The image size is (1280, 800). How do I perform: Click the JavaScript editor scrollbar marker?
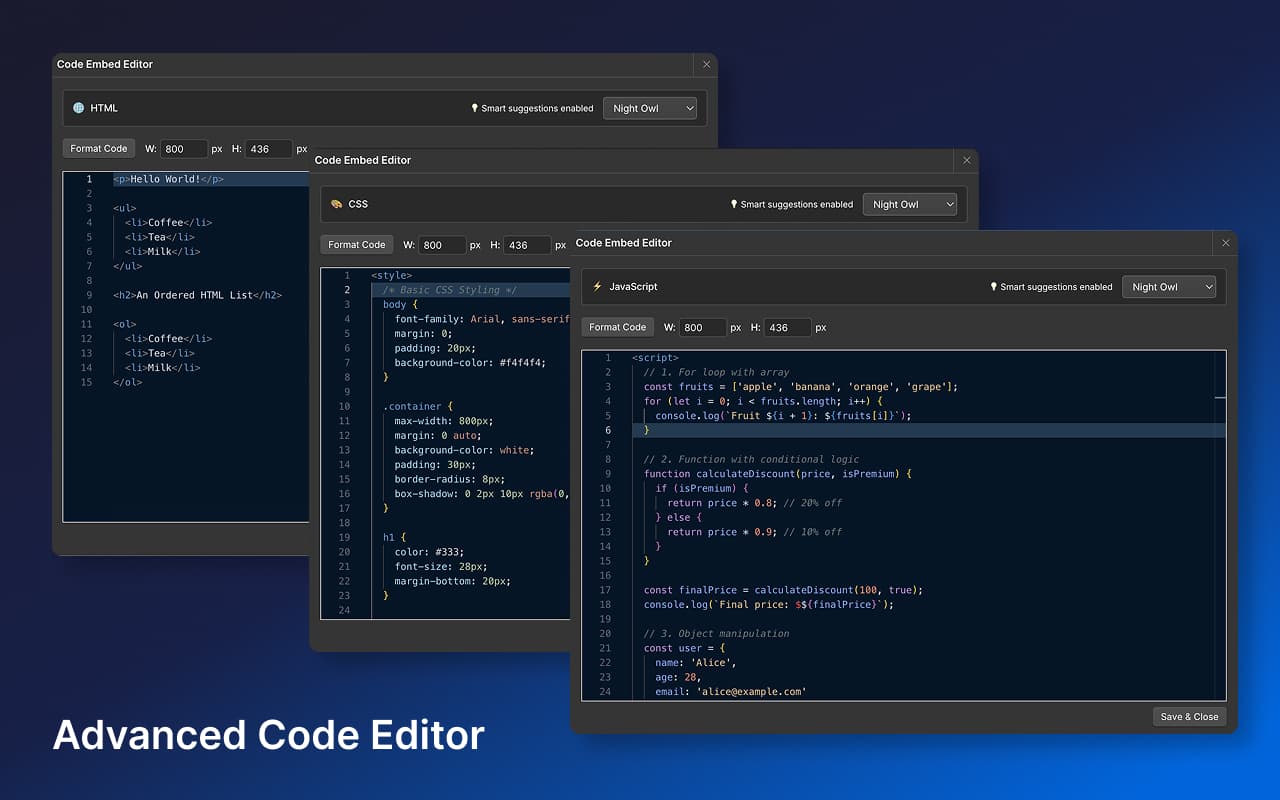point(1220,397)
